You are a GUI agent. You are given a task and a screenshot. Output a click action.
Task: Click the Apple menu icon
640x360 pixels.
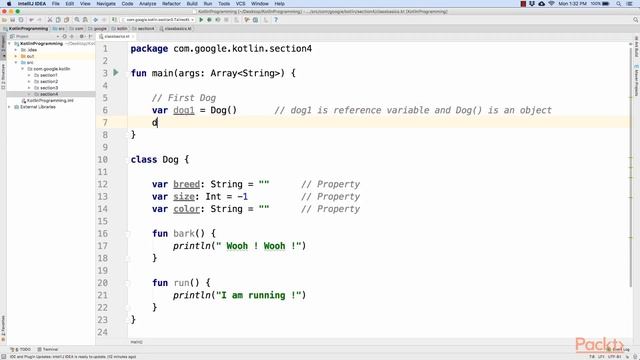click(9, 4)
